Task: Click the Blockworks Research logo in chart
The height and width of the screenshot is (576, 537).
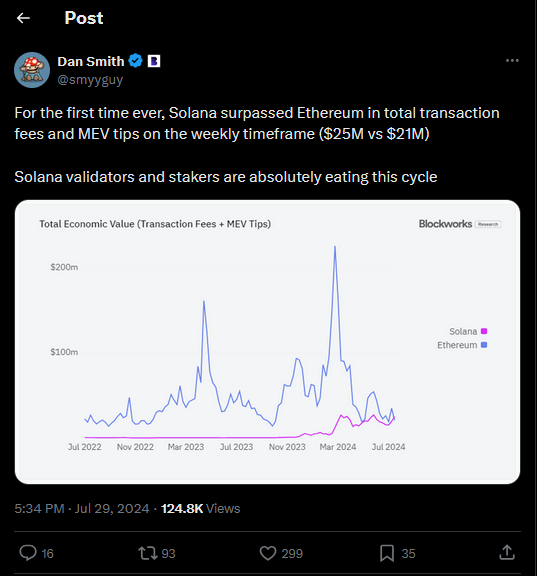Action: coord(460,224)
